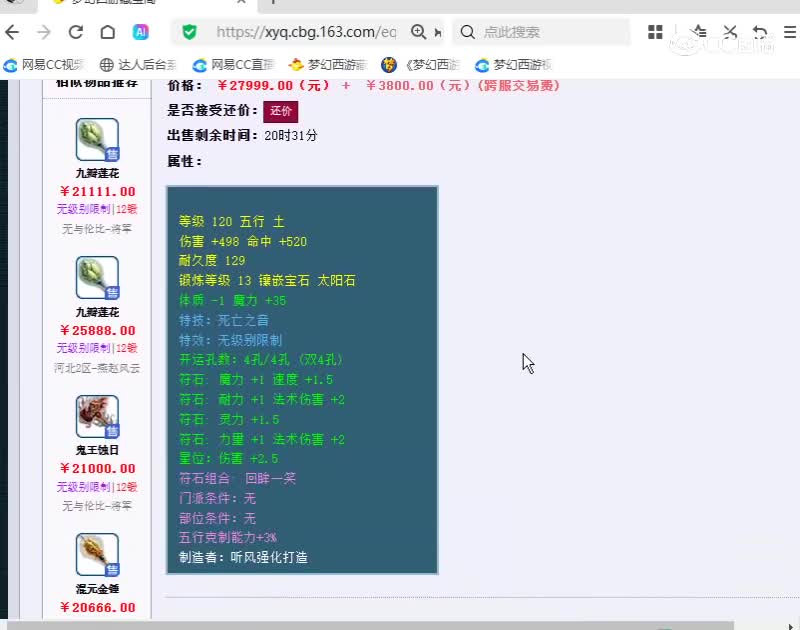Open the last 梦幻西游 bookmark
Image resolution: width=800 pixels, height=630 pixels.
513,65
